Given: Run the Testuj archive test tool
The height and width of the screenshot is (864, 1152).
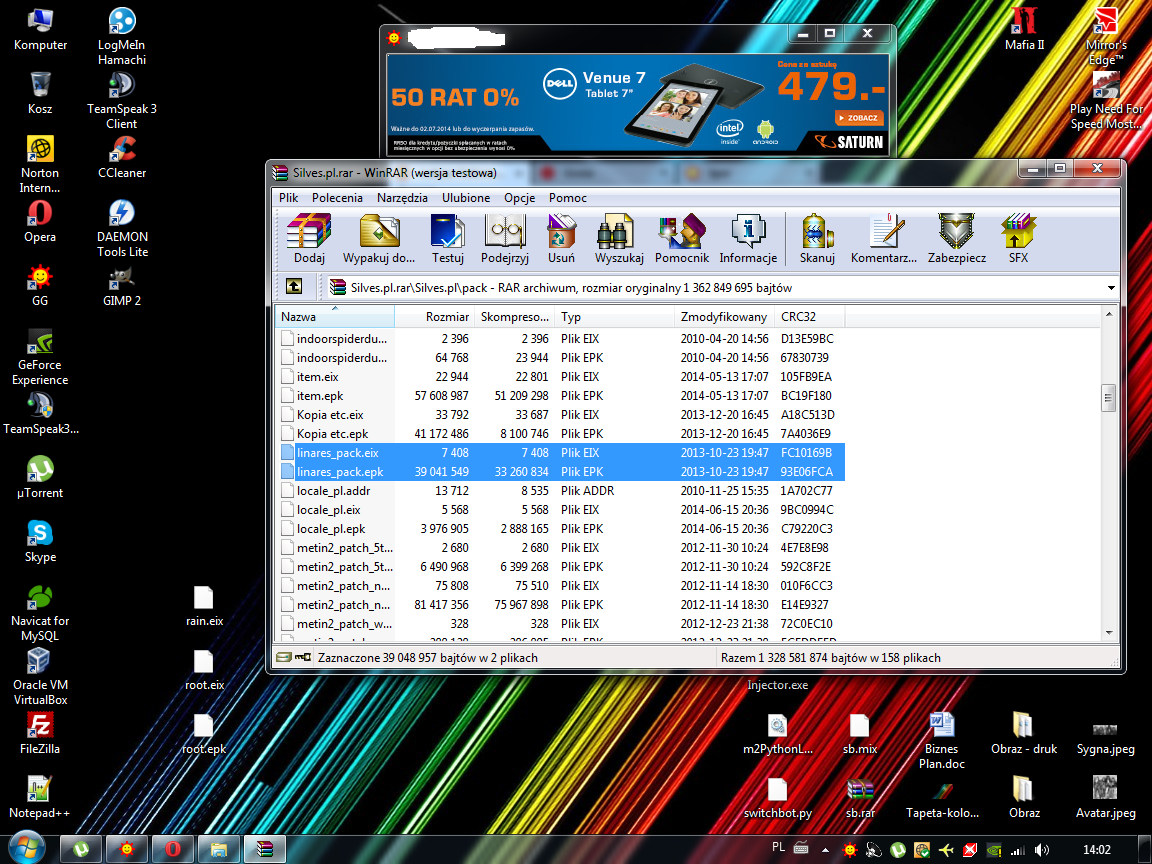Looking at the screenshot, I should tap(447, 238).
